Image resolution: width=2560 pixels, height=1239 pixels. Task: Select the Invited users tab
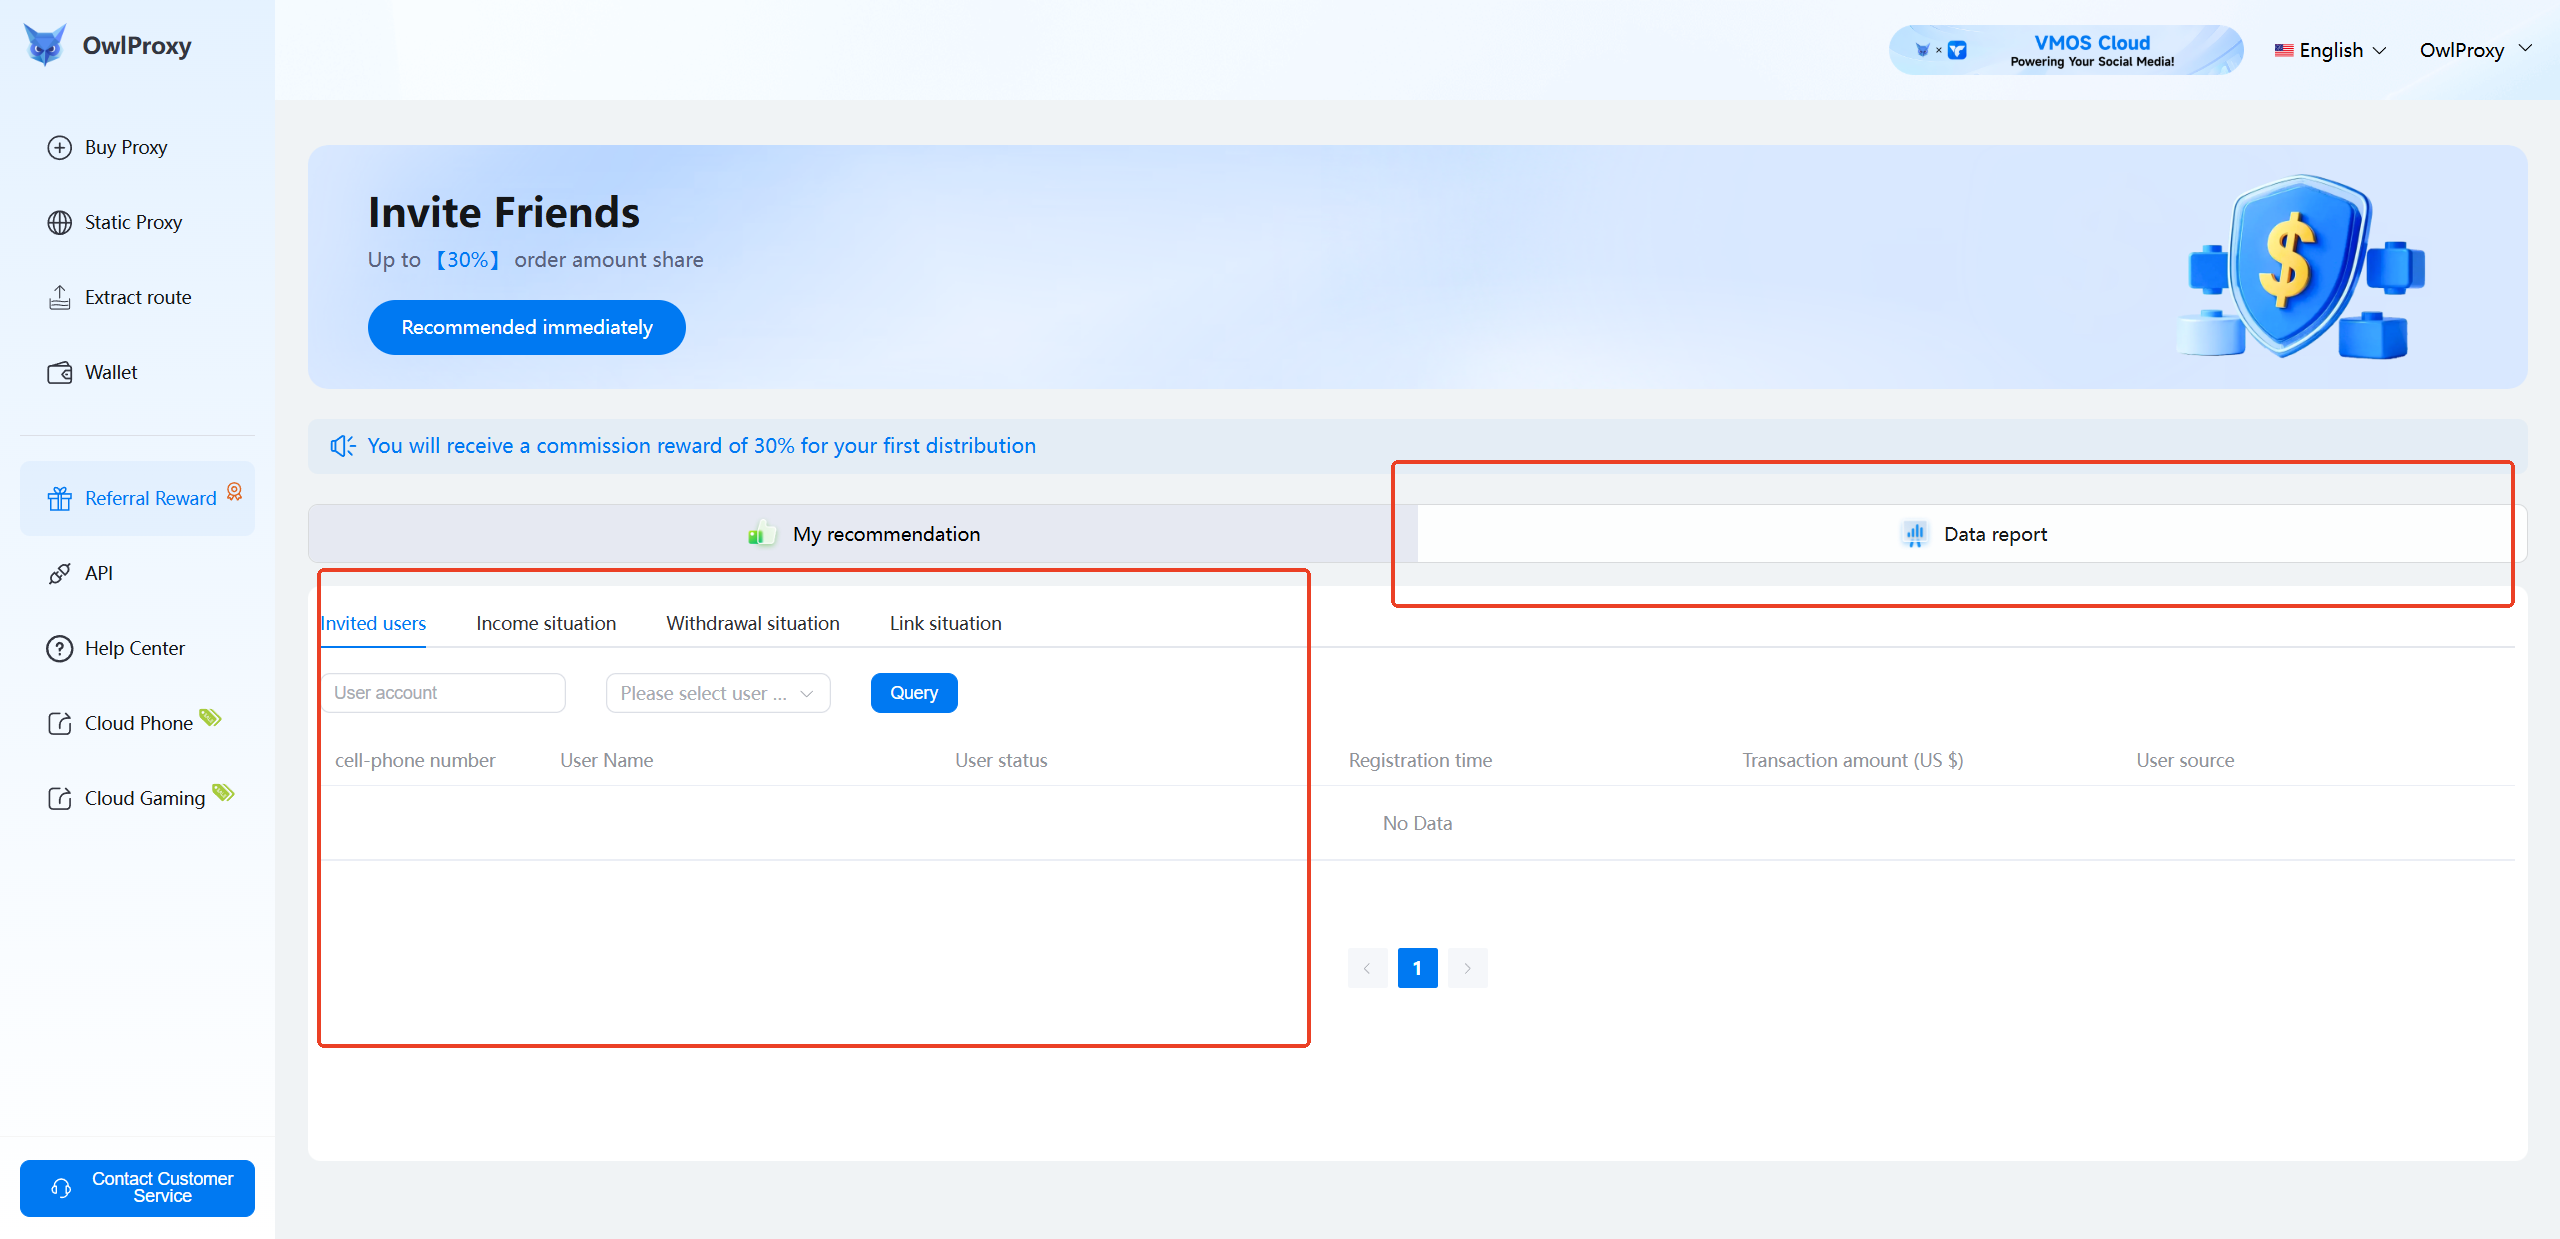click(x=373, y=623)
